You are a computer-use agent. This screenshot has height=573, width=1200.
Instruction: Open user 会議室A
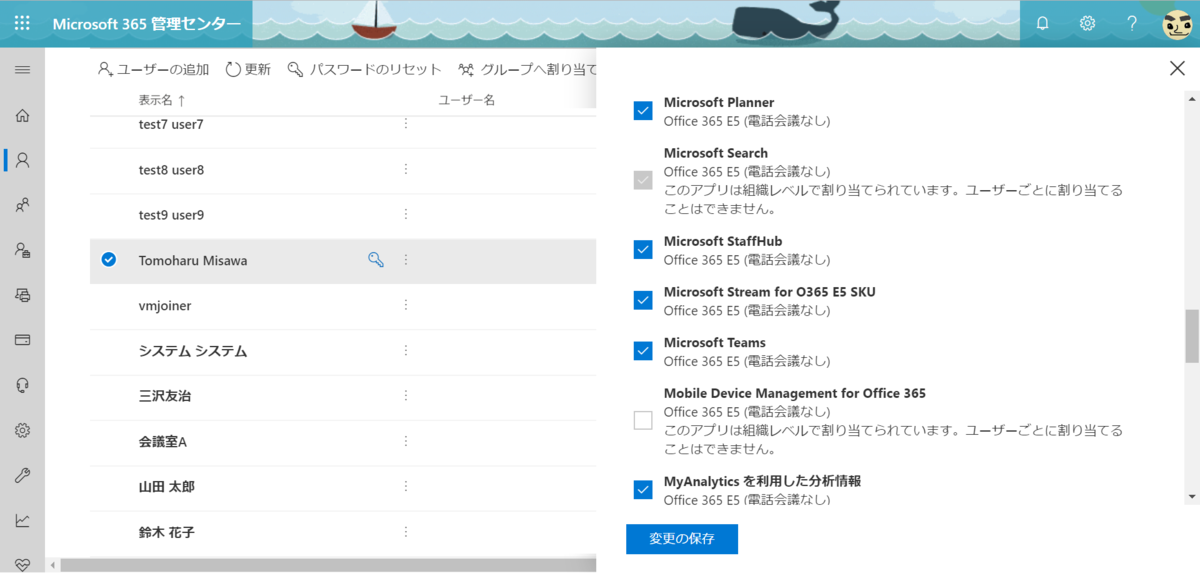click(163, 441)
